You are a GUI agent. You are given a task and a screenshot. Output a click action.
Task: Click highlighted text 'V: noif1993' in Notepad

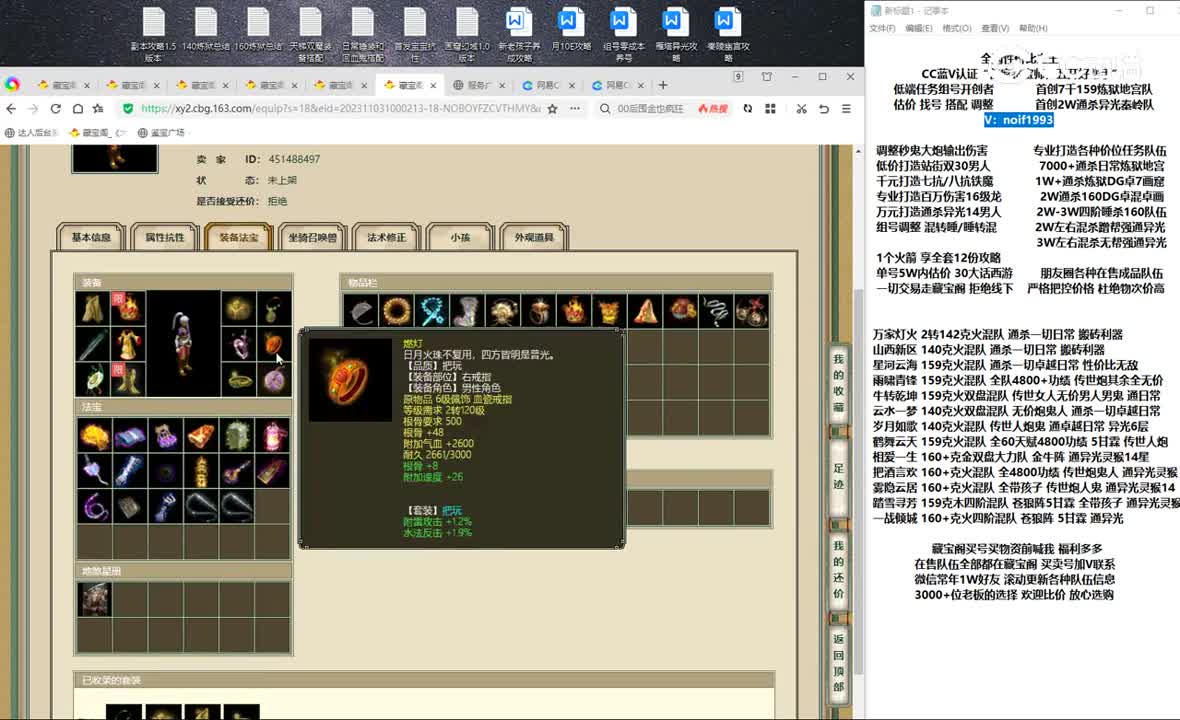point(1018,120)
